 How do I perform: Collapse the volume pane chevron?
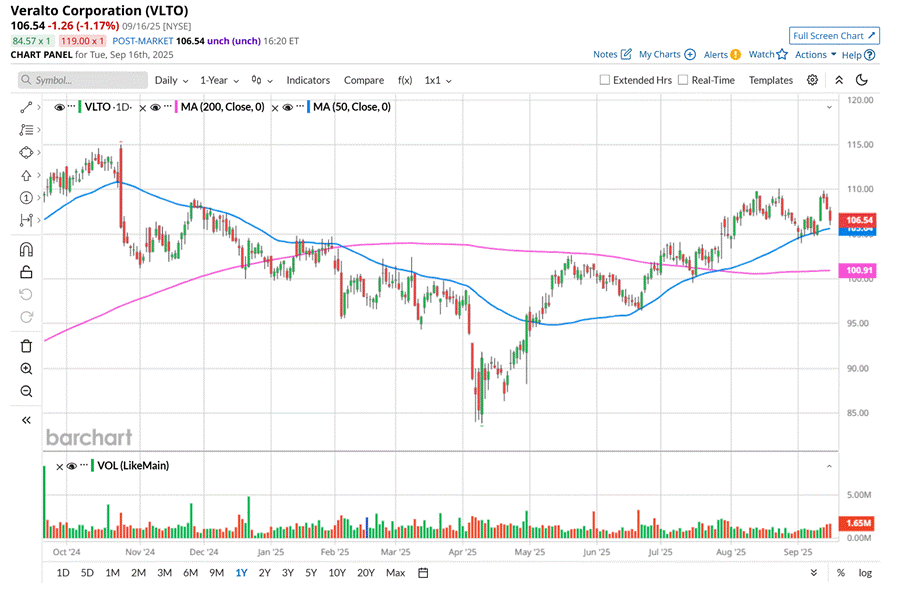tap(829, 466)
